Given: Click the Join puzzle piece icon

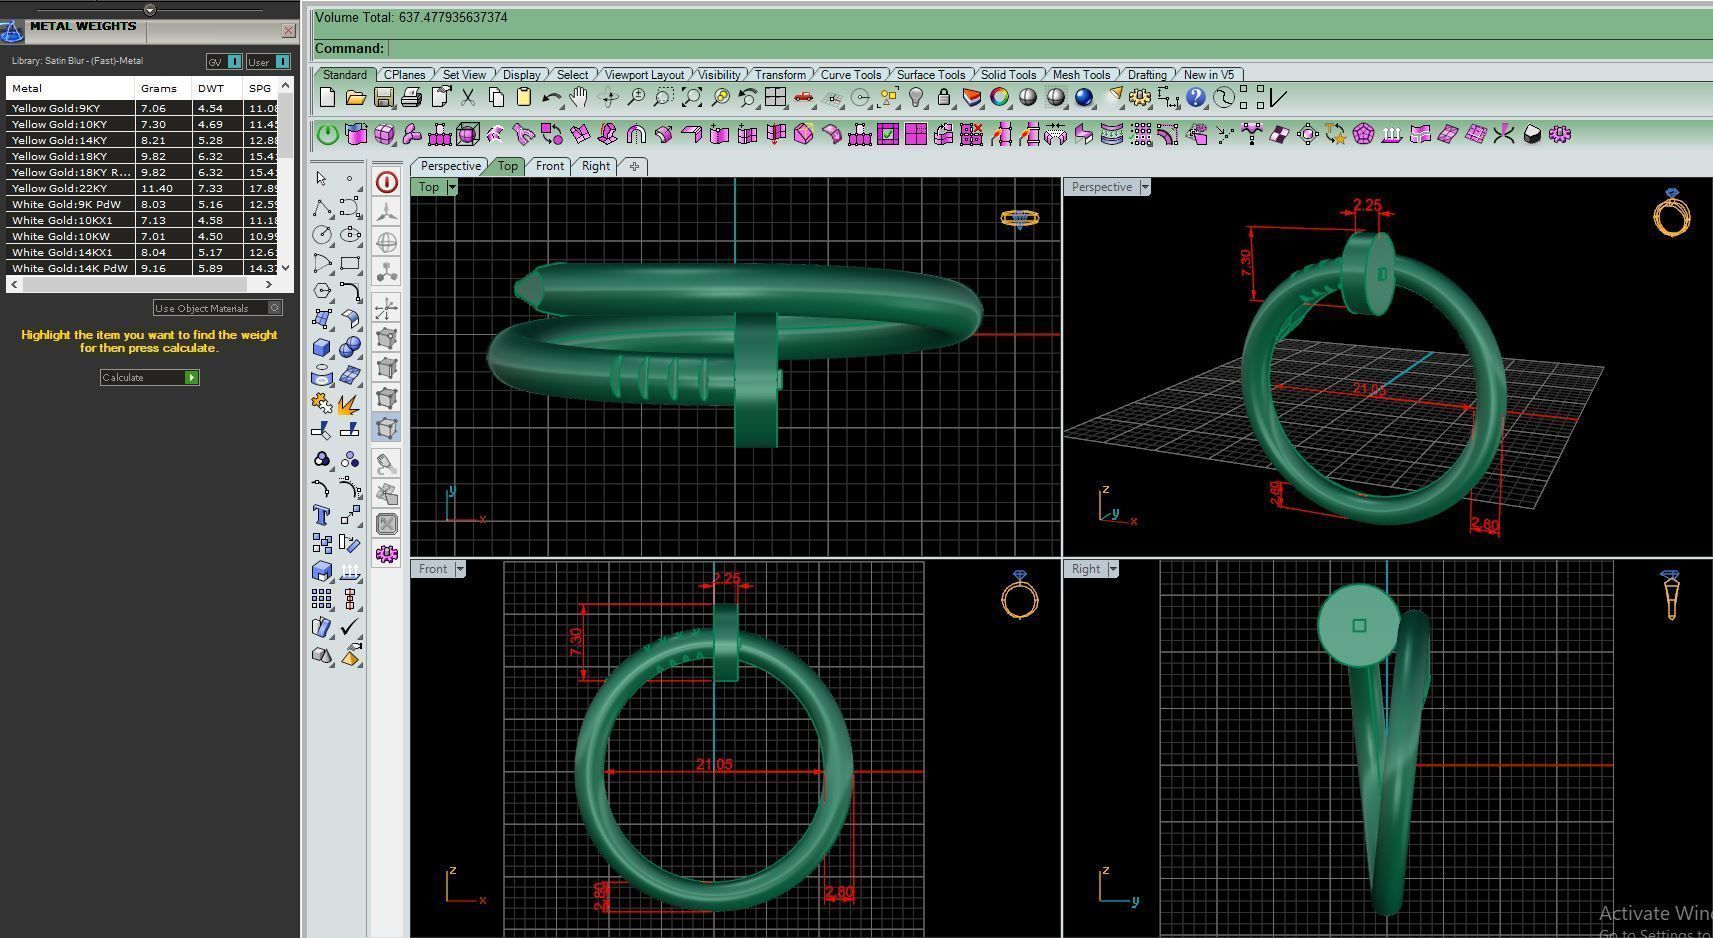Looking at the screenshot, I should 321,403.
